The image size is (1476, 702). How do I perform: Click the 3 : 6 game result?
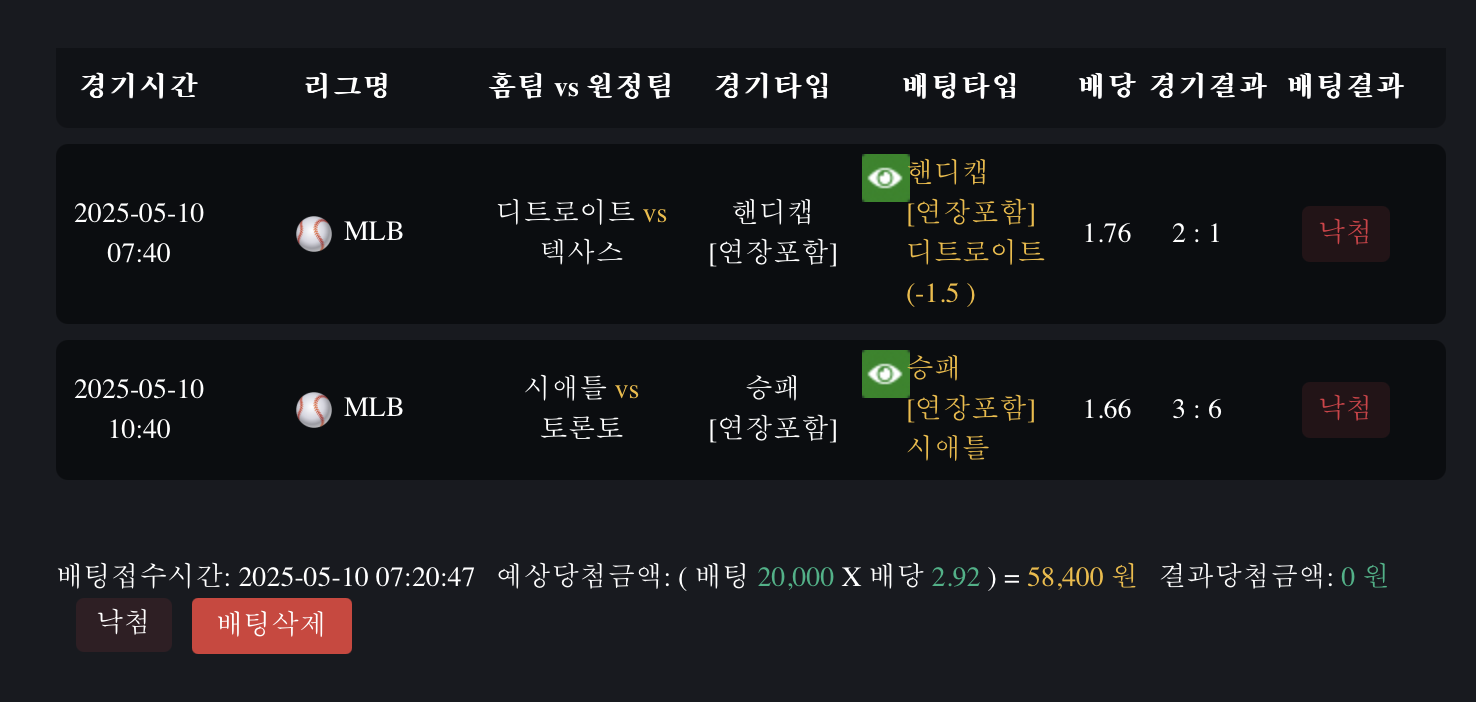pyautogui.click(x=1196, y=410)
